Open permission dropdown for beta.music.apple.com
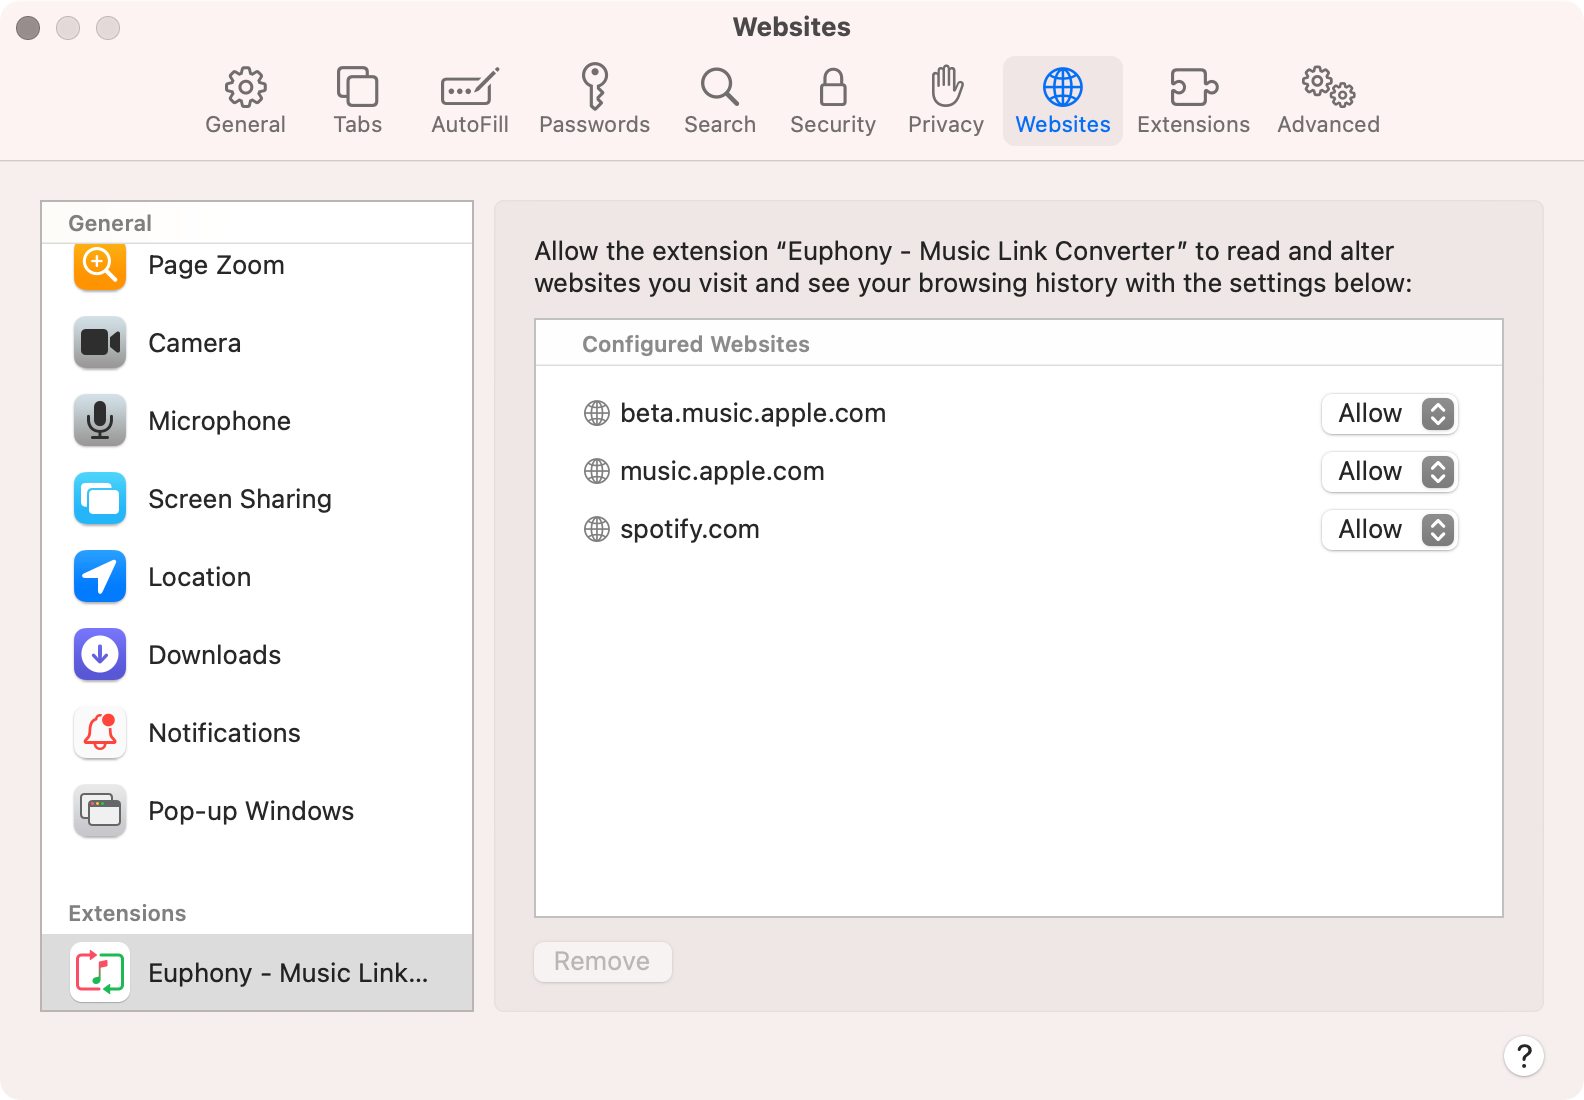 point(1389,414)
